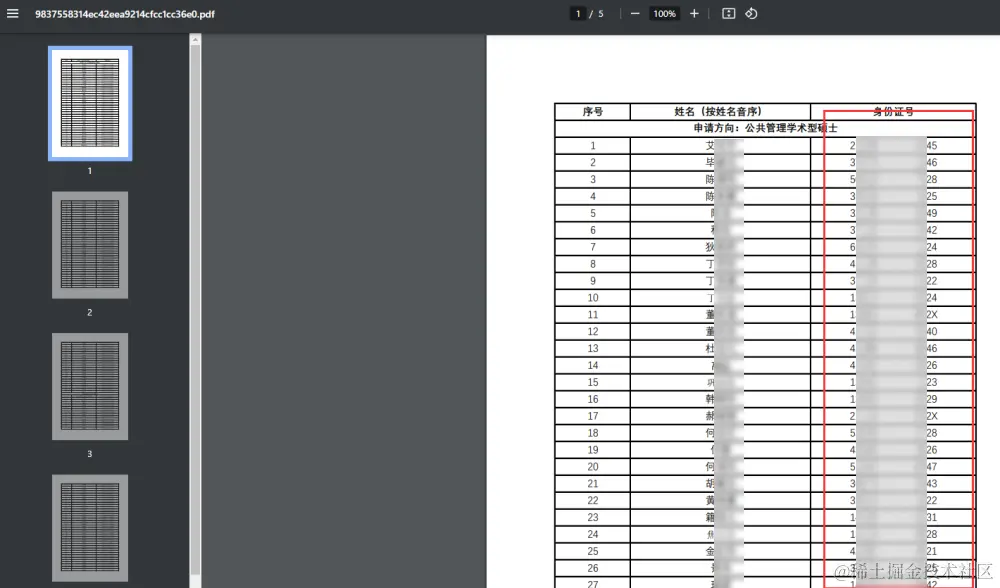Viewport: 1000px width, 588px height.
Task: Click serial number 5 cell
Action: tap(592, 213)
